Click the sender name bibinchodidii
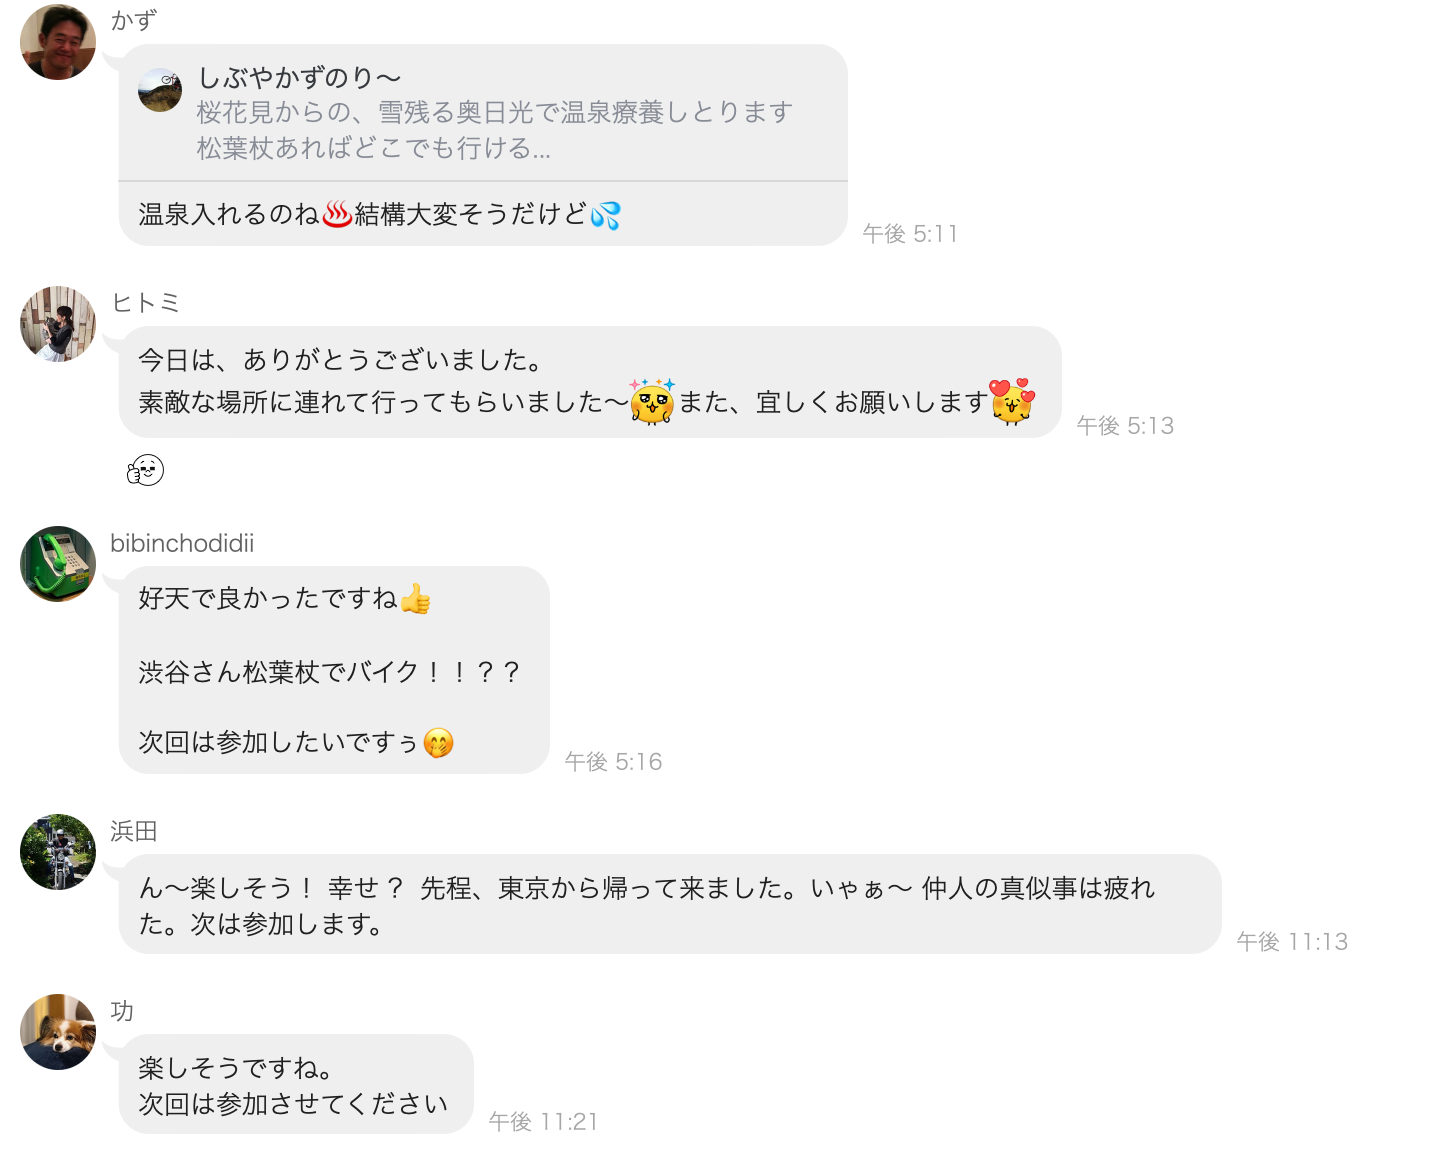This screenshot has height=1162, width=1444. (x=182, y=543)
